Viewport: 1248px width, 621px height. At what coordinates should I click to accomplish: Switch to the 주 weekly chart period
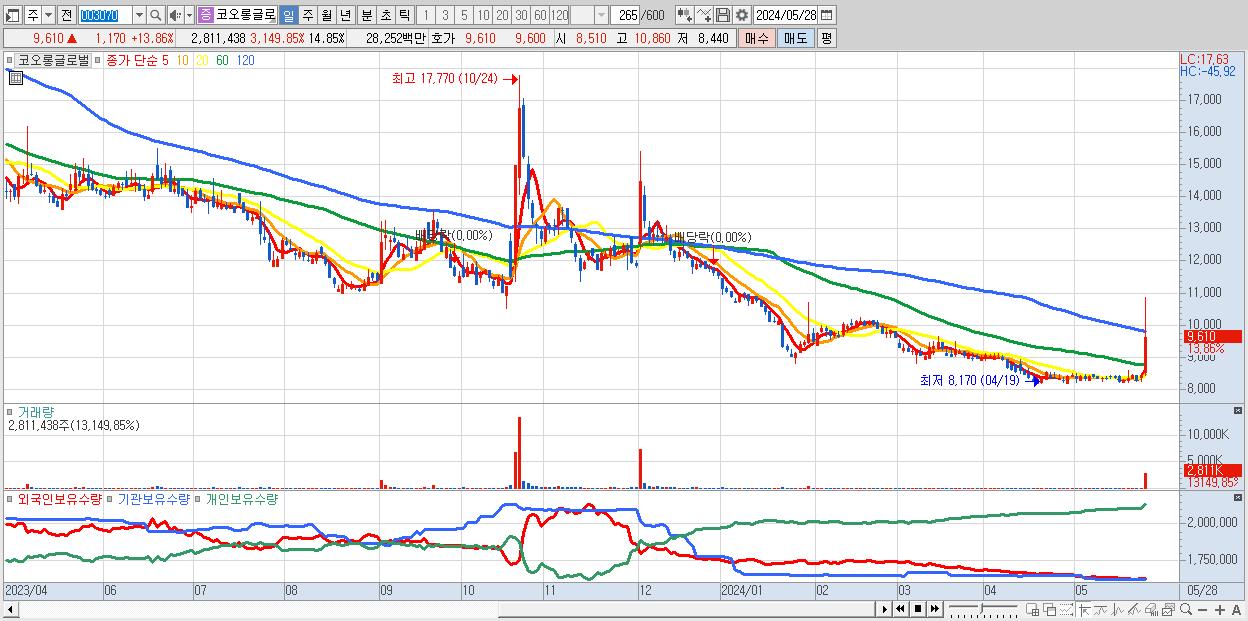tap(307, 15)
